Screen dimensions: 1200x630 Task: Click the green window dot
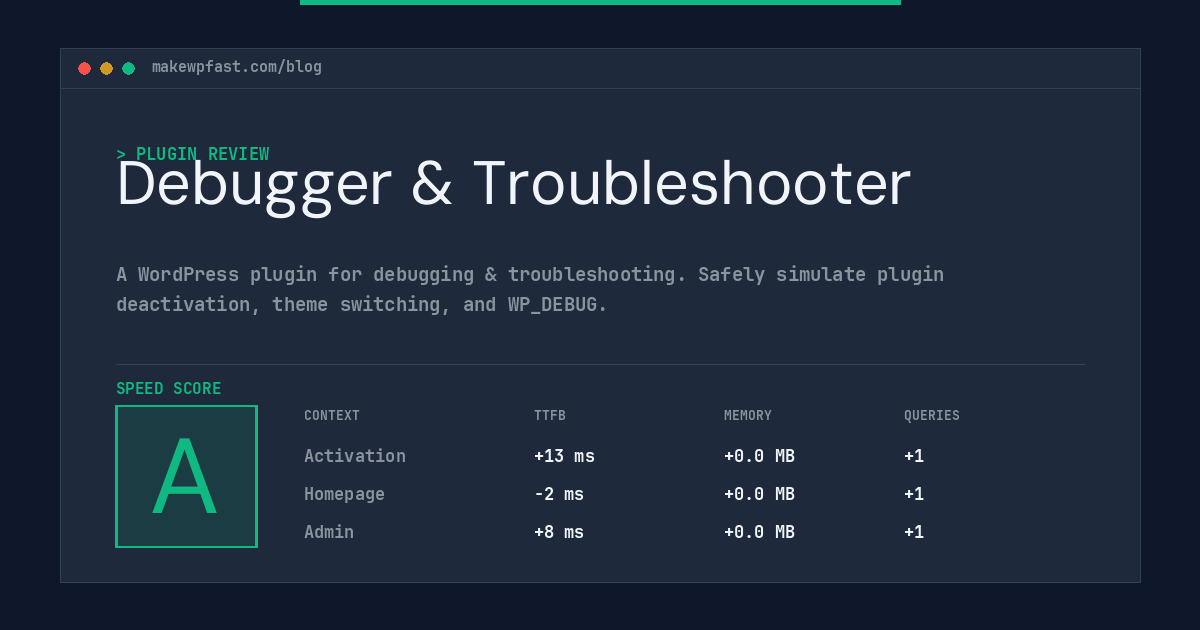pyautogui.click(x=128, y=68)
